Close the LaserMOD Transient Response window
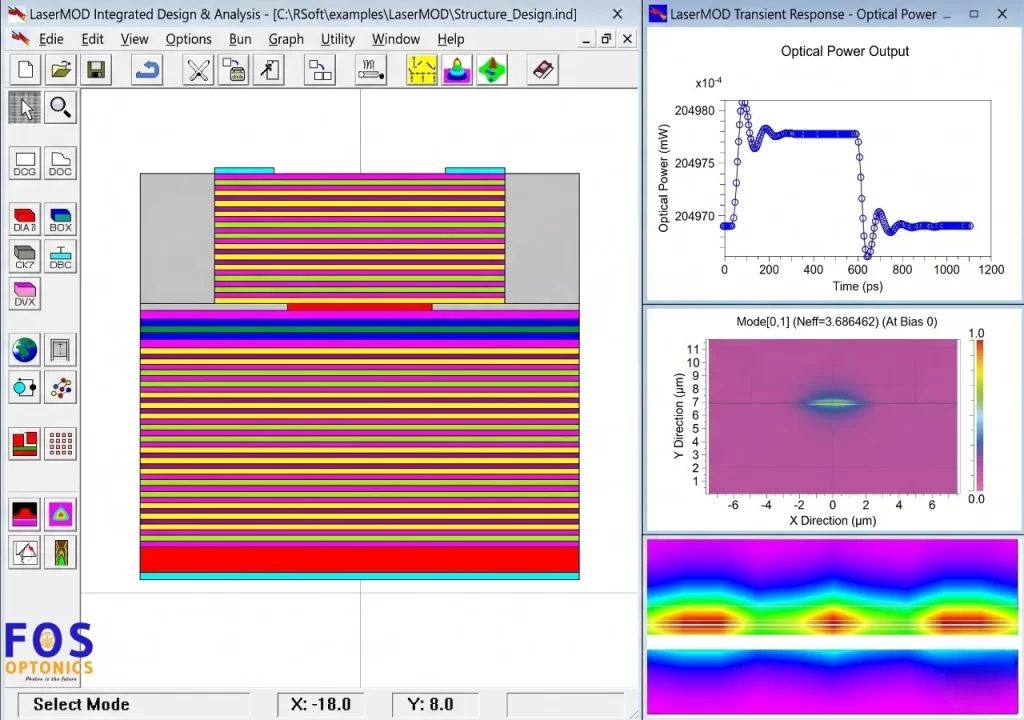Viewport: 1024px width, 720px height. [x=1002, y=14]
